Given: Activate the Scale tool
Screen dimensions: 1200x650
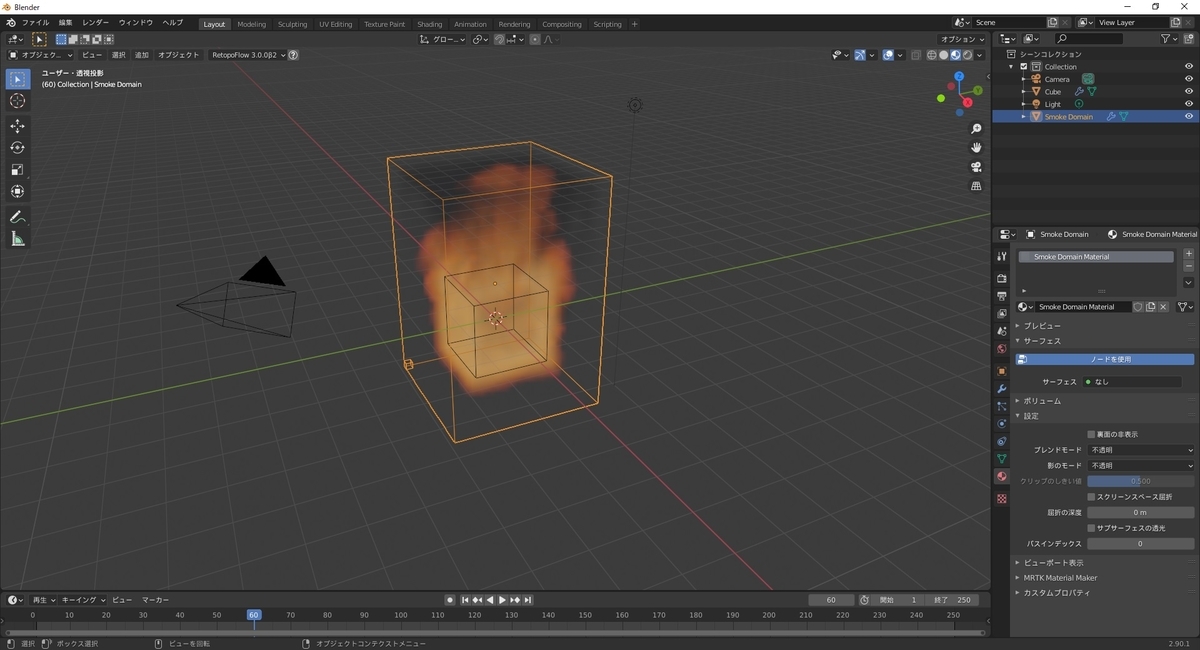Looking at the screenshot, I should (x=18, y=170).
